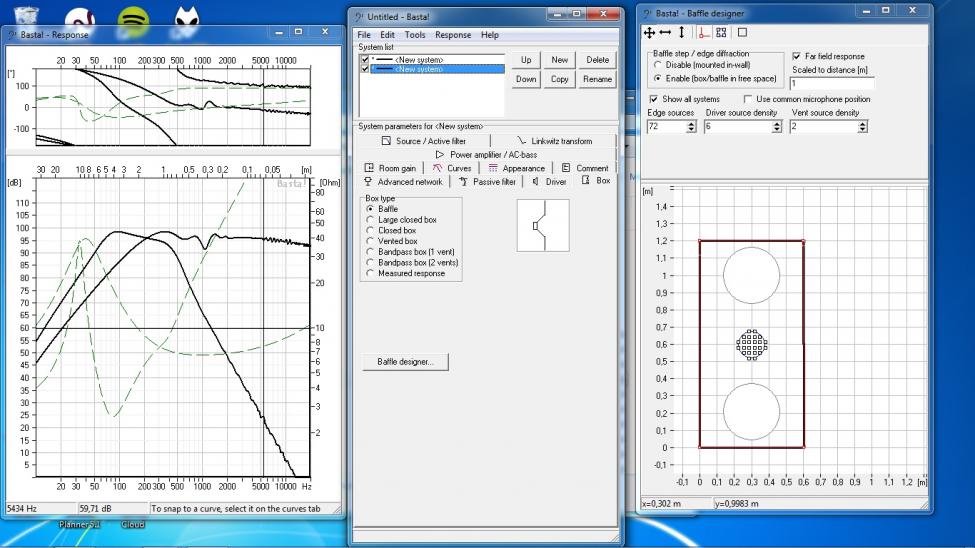This screenshot has width=975, height=548.
Task: Click the Up button
Action: click(526, 60)
